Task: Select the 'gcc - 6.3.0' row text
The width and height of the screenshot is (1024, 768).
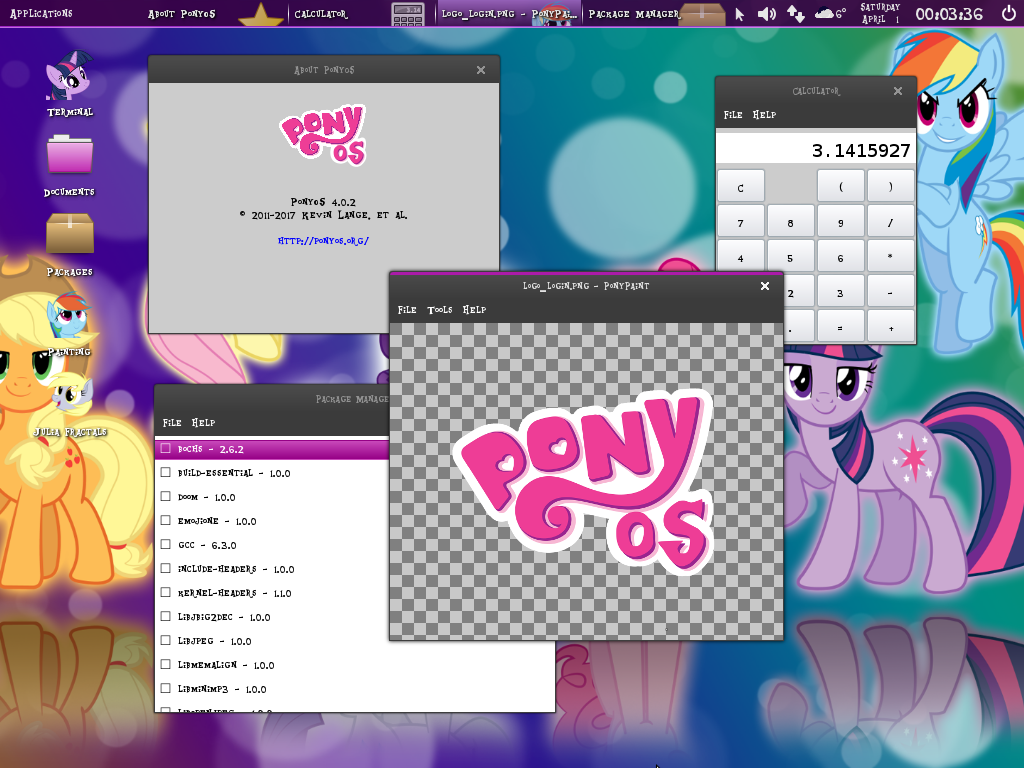Action: 207,545
